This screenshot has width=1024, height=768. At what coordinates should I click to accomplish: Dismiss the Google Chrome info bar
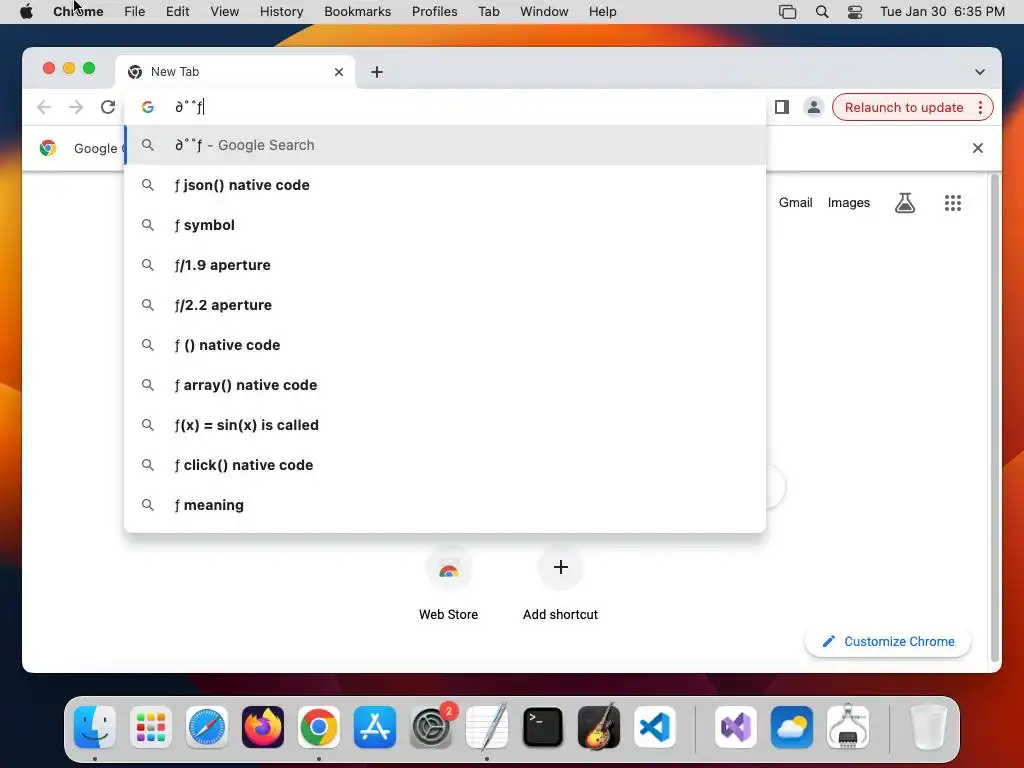pos(978,148)
